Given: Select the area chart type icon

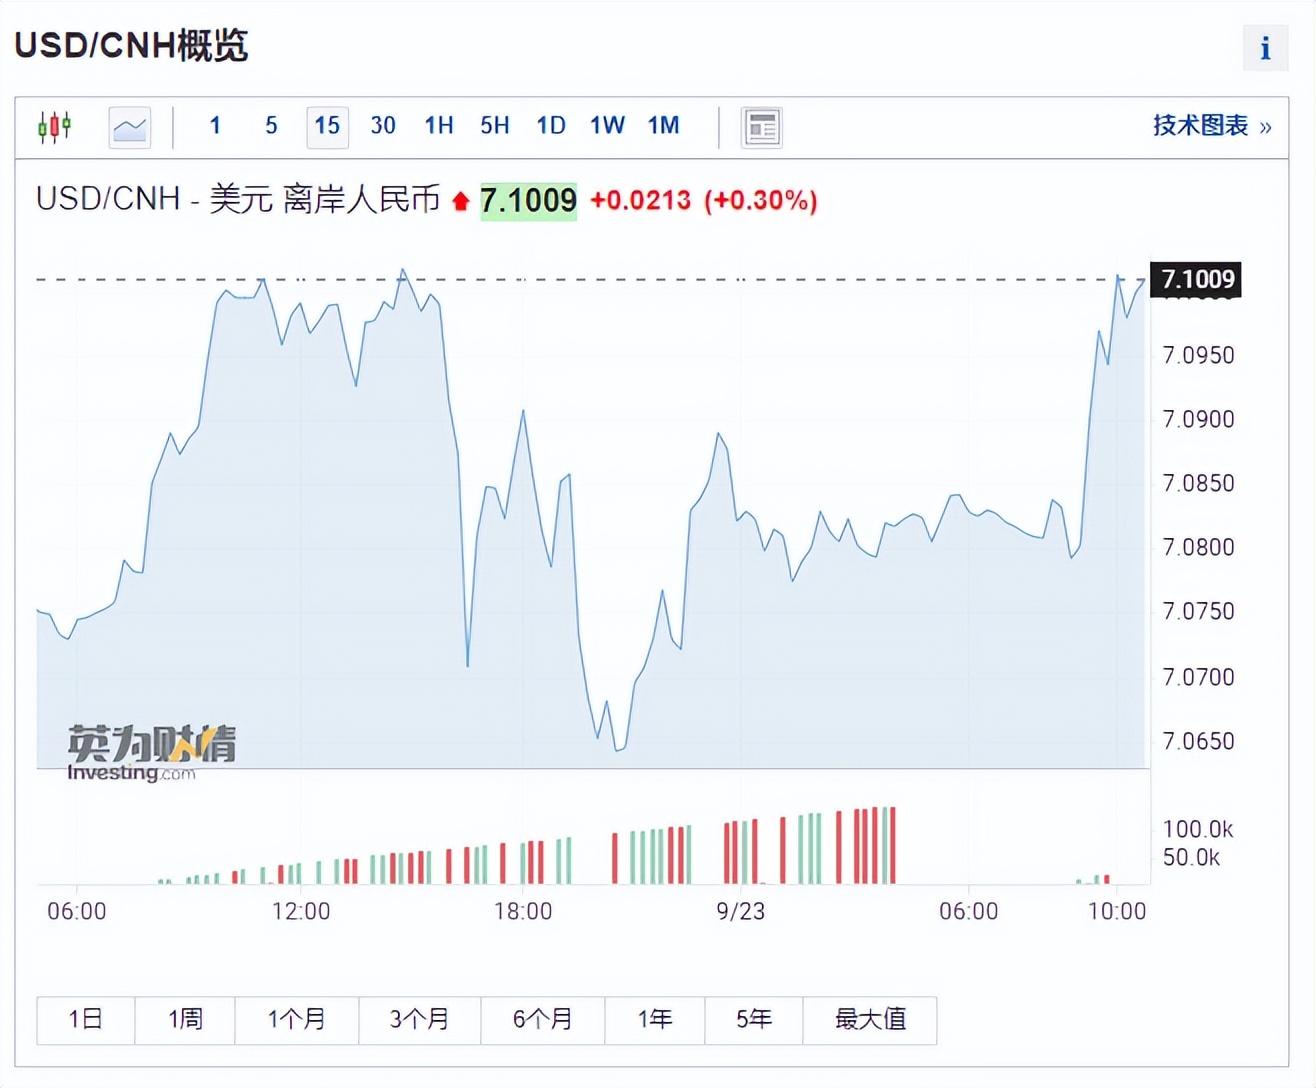Looking at the screenshot, I should click(130, 127).
